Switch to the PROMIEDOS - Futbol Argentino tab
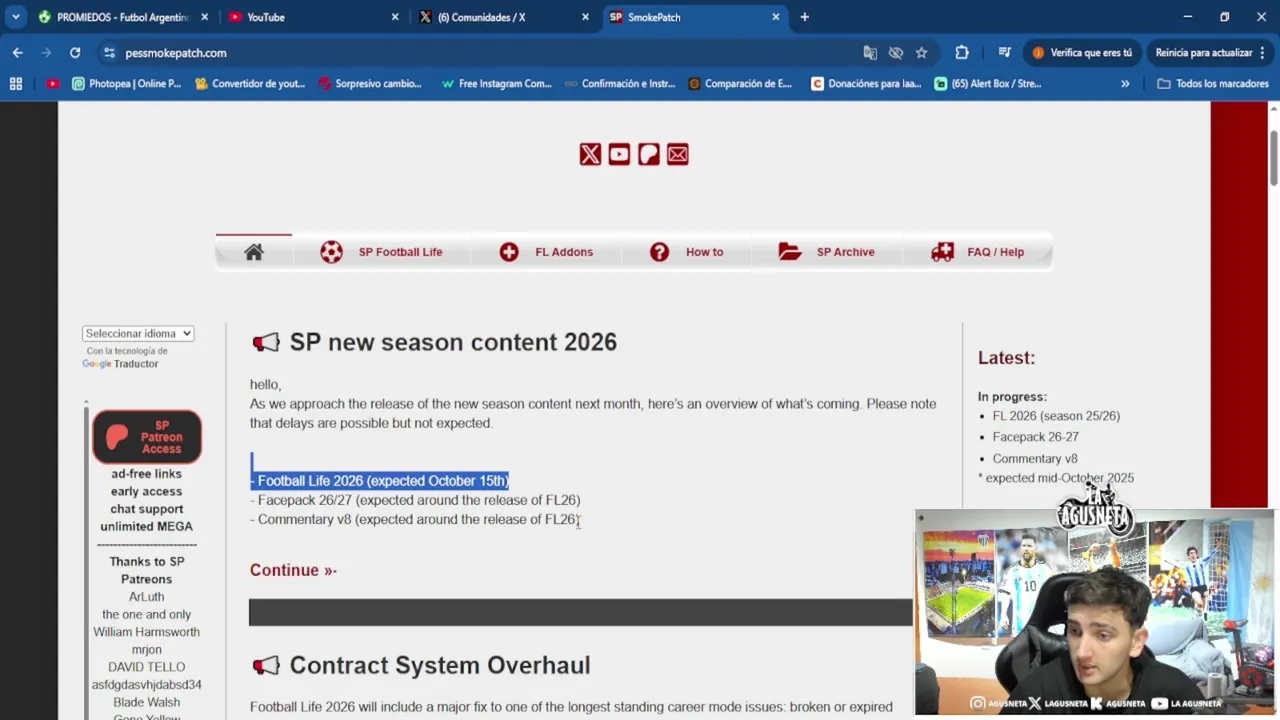 123,17
